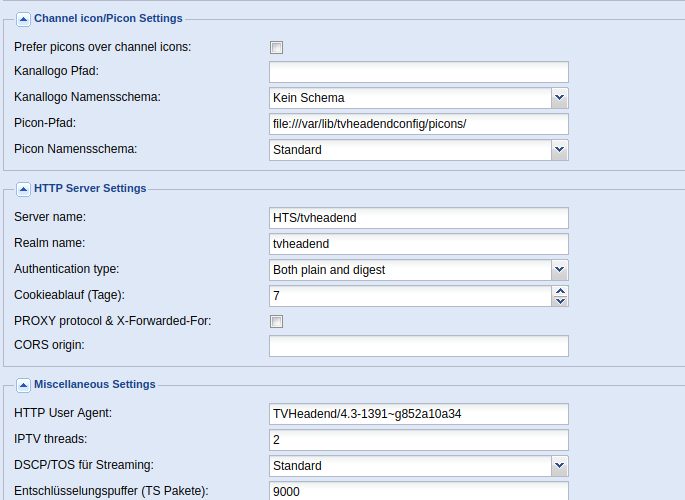The width and height of the screenshot is (685, 500).
Task: Open the DSCP/TOS für Streaming dropdown arrow
Action: point(560,466)
